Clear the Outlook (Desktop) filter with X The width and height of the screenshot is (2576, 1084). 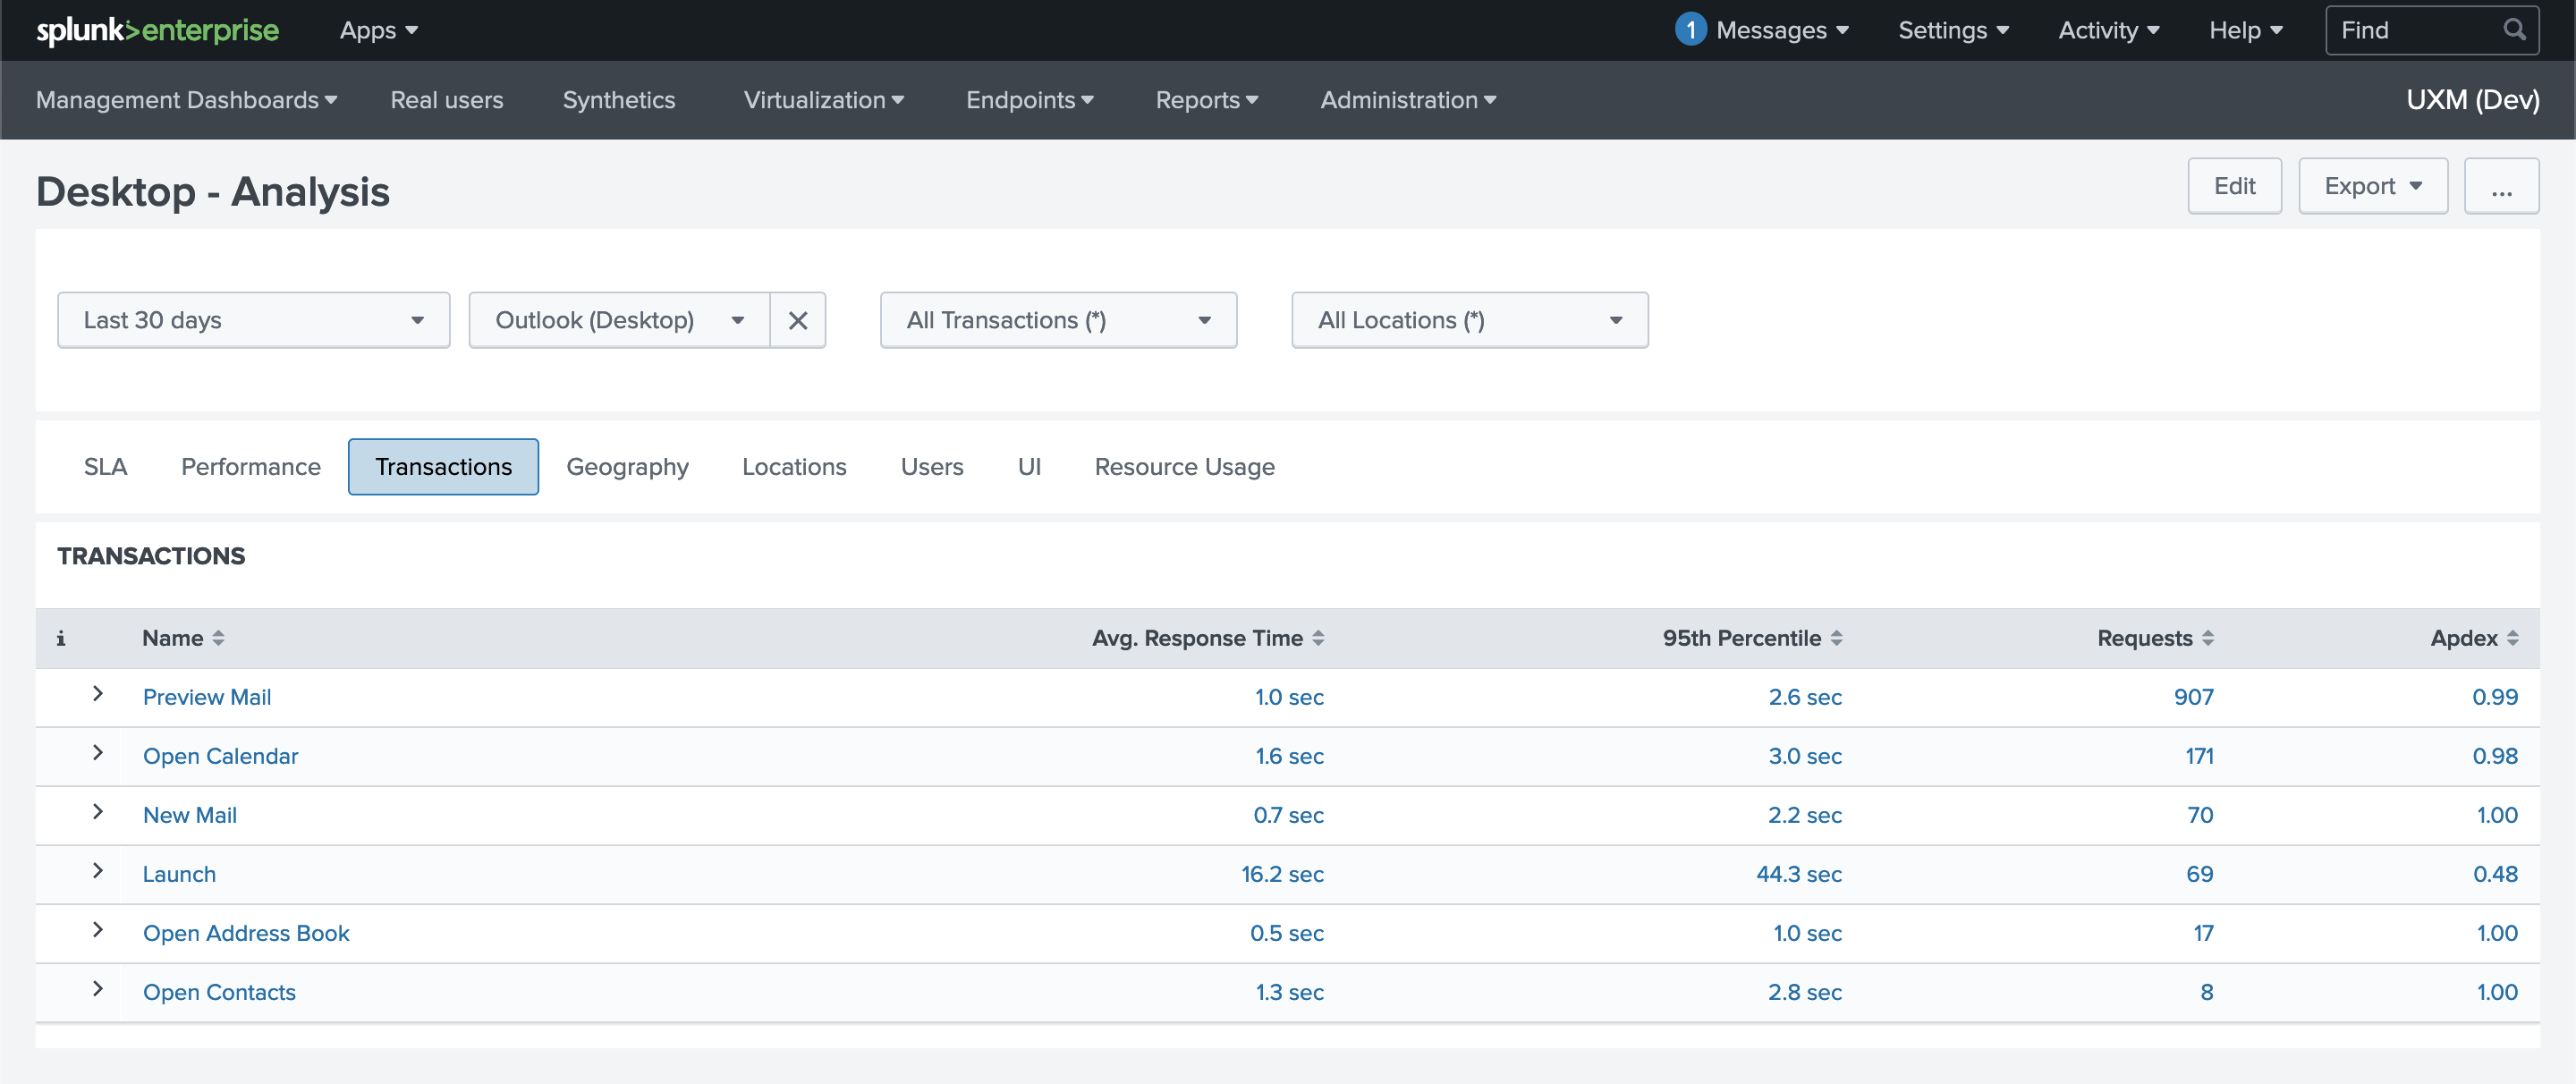pyautogui.click(x=797, y=320)
